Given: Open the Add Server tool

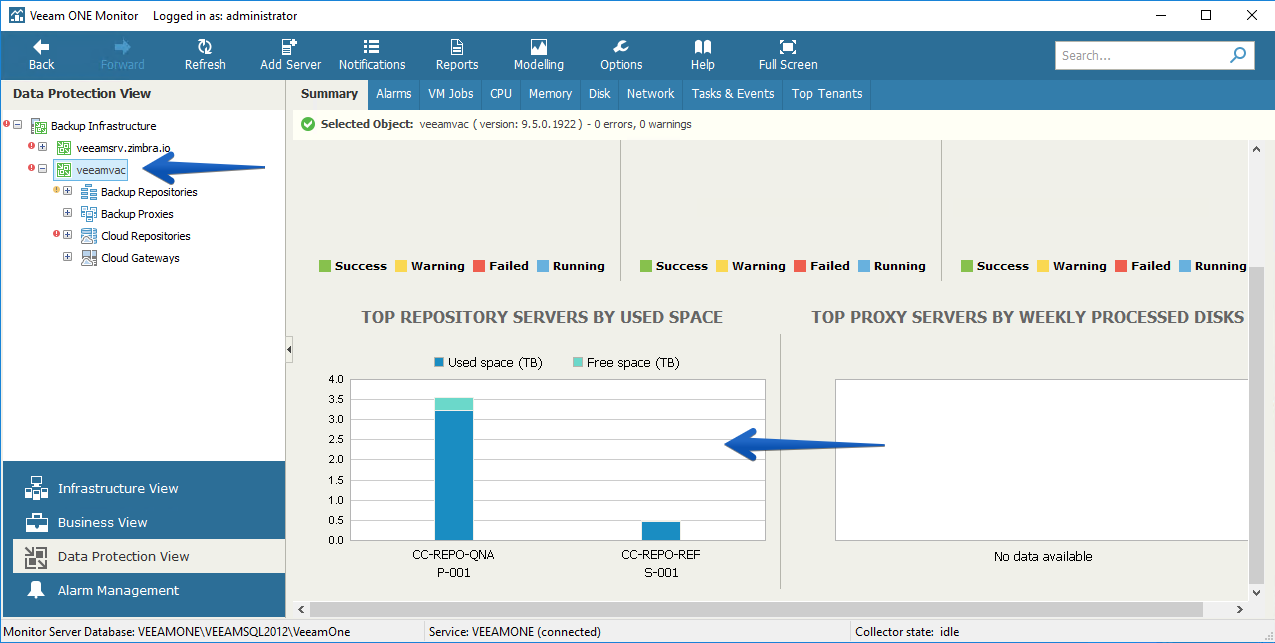Looking at the screenshot, I should (x=290, y=47).
